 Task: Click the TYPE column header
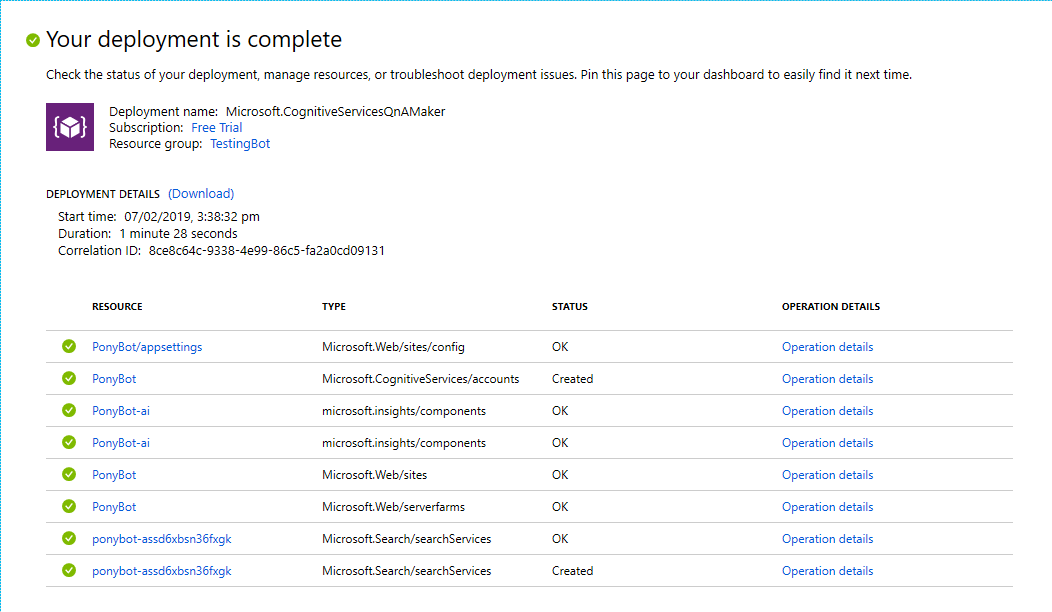coord(334,307)
